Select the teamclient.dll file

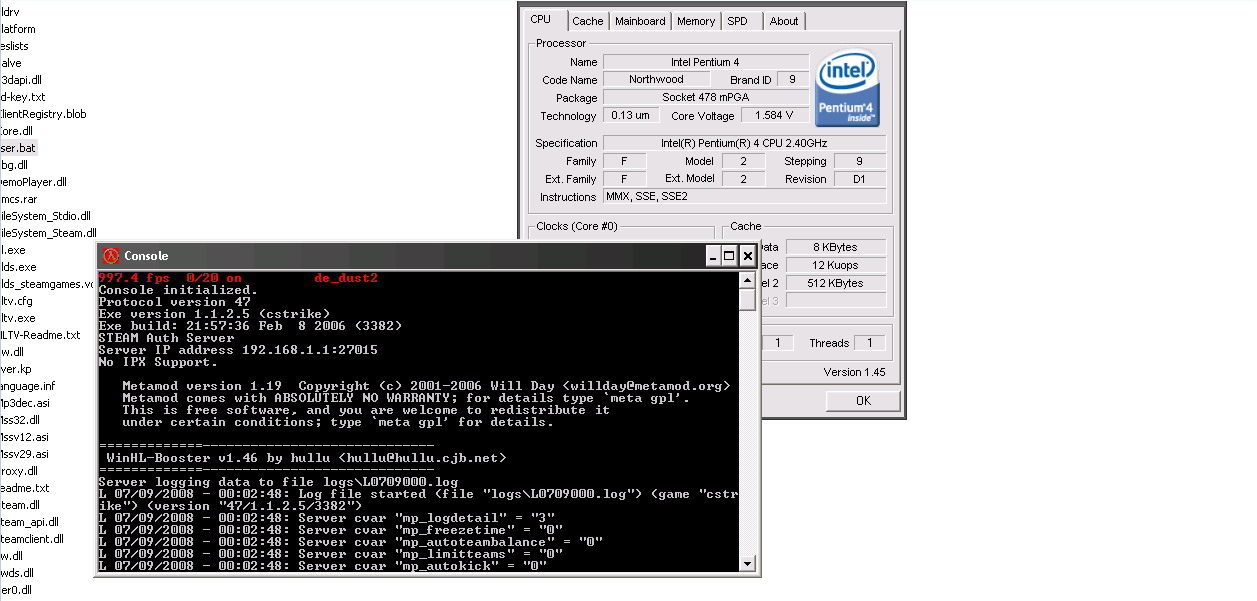pos(32,539)
